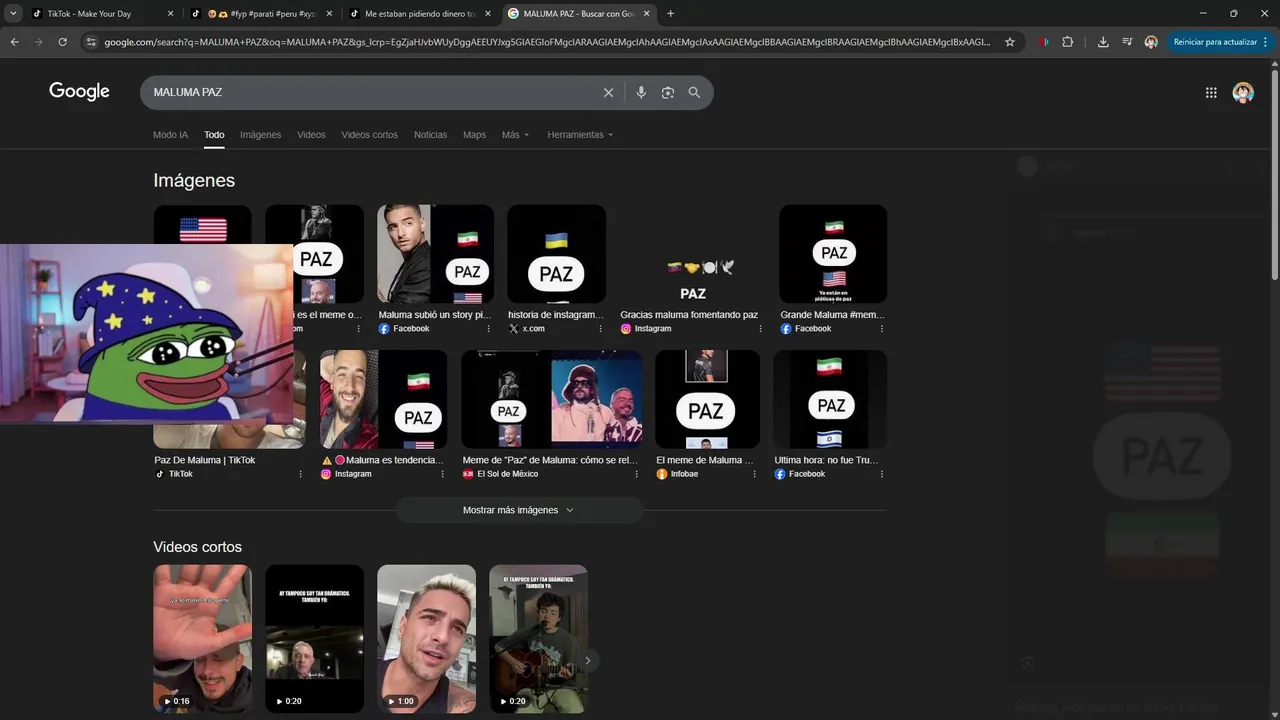Open tab search chevron in tab strip

(13, 14)
